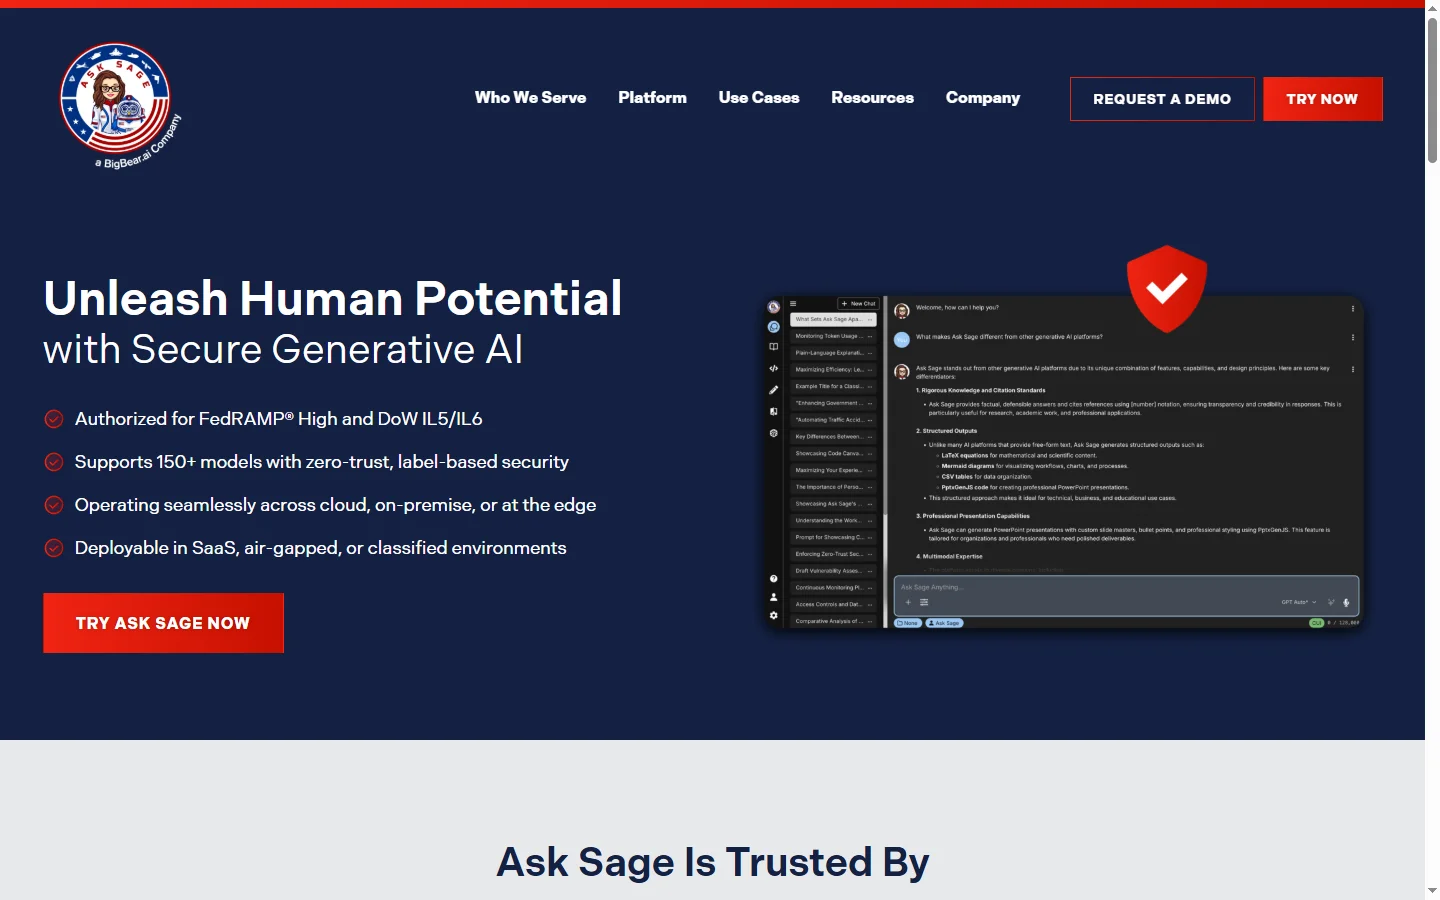Click check icon beside Operating seamlessly across cloud

tap(54, 505)
